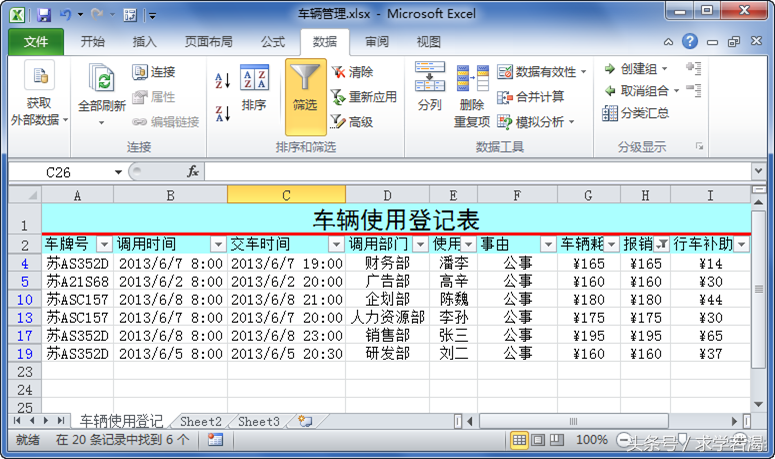Click the Redo arrow icon
Image resolution: width=775 pixels, height=459 pixels.
pyautogui.click(x=97, y=15)
